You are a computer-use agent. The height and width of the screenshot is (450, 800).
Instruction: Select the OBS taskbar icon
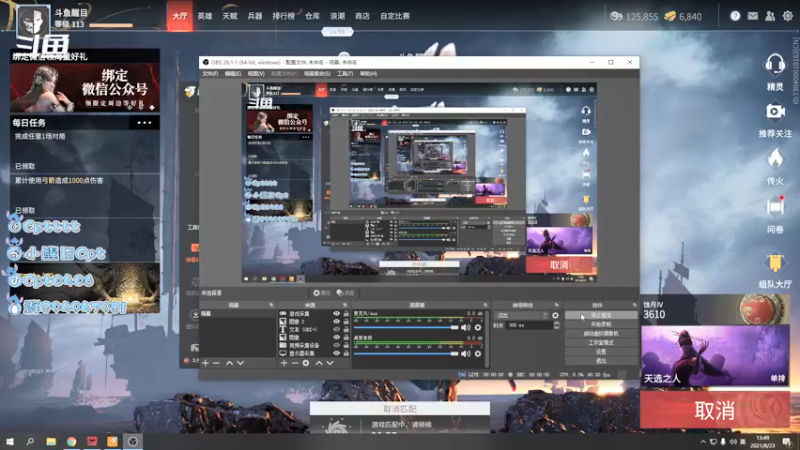pyautogui.click(x=133, y=441)
